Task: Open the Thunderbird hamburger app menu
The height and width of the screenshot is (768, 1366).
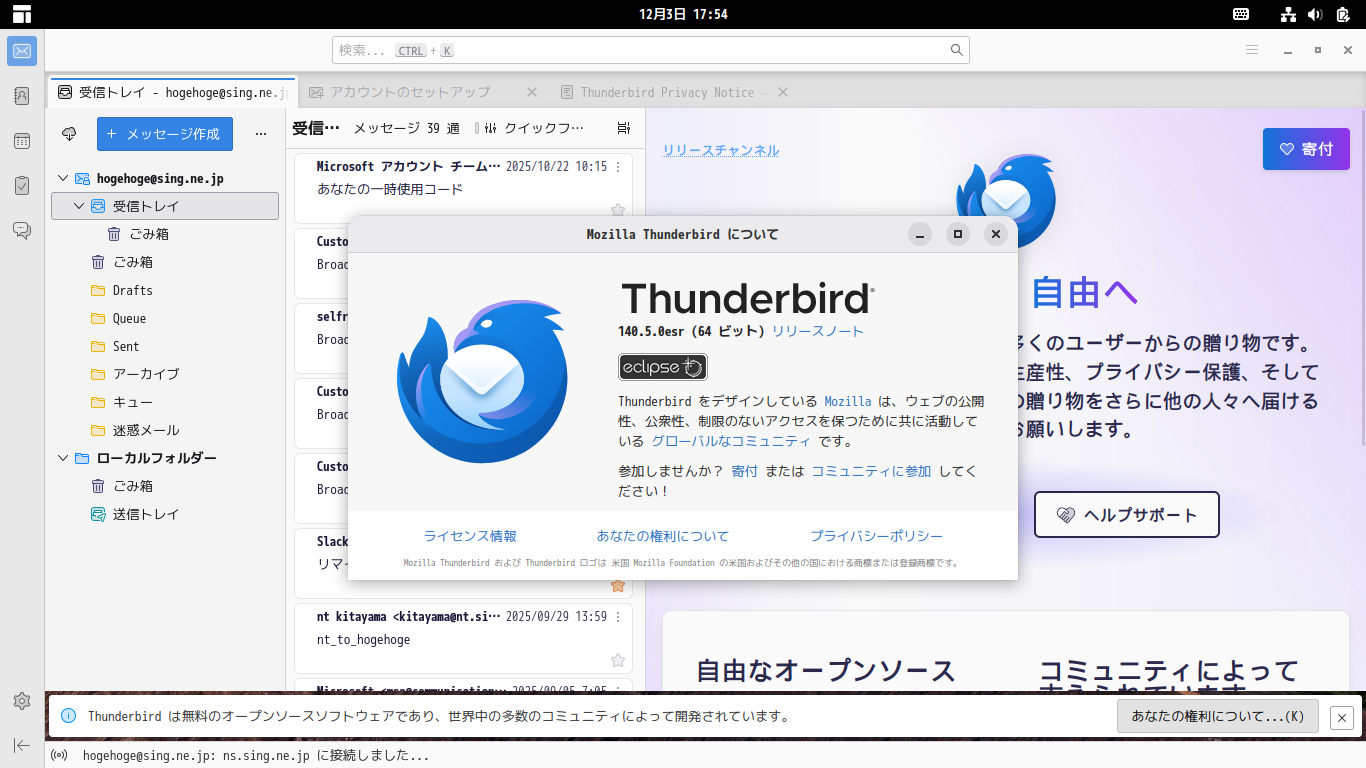Action: [x=1252, y=50]
